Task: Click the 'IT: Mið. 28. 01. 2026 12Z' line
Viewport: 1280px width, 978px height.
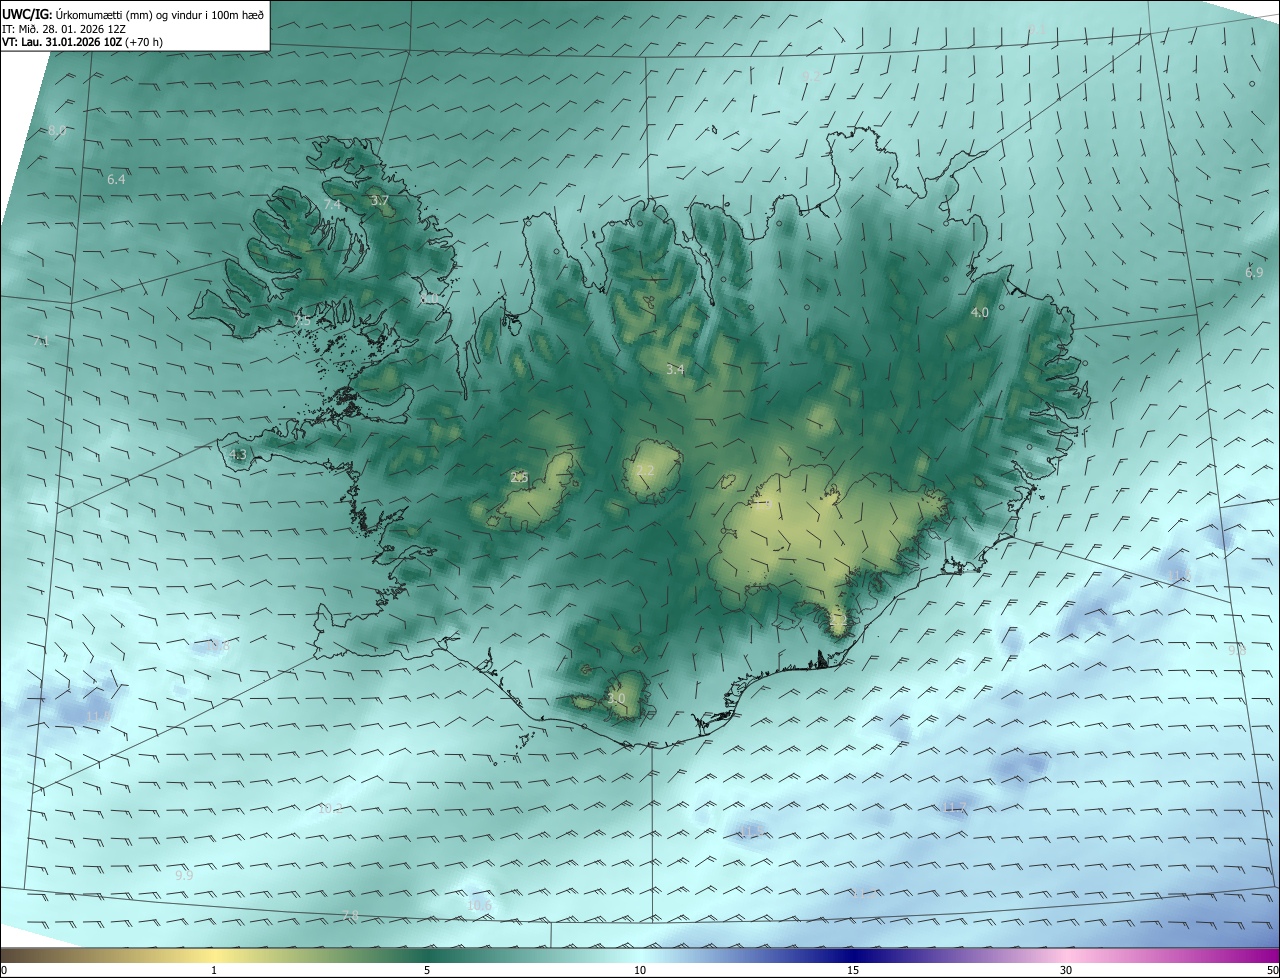Action: 64,28
